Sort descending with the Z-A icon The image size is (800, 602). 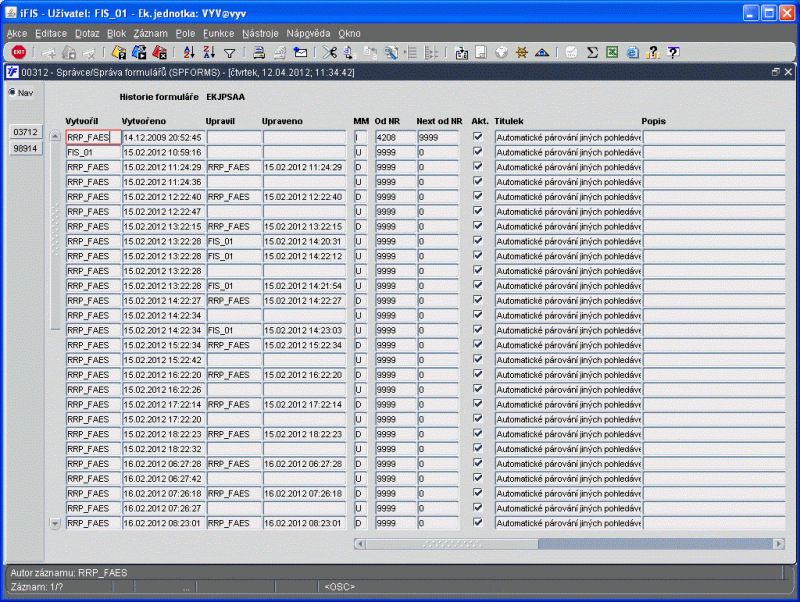click(209, 52)
